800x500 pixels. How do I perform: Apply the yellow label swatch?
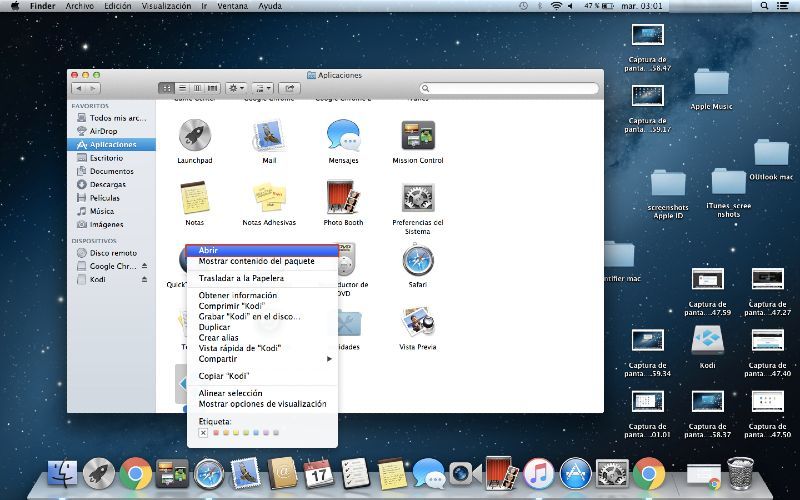pyautogui.click(x=236, y=433)
